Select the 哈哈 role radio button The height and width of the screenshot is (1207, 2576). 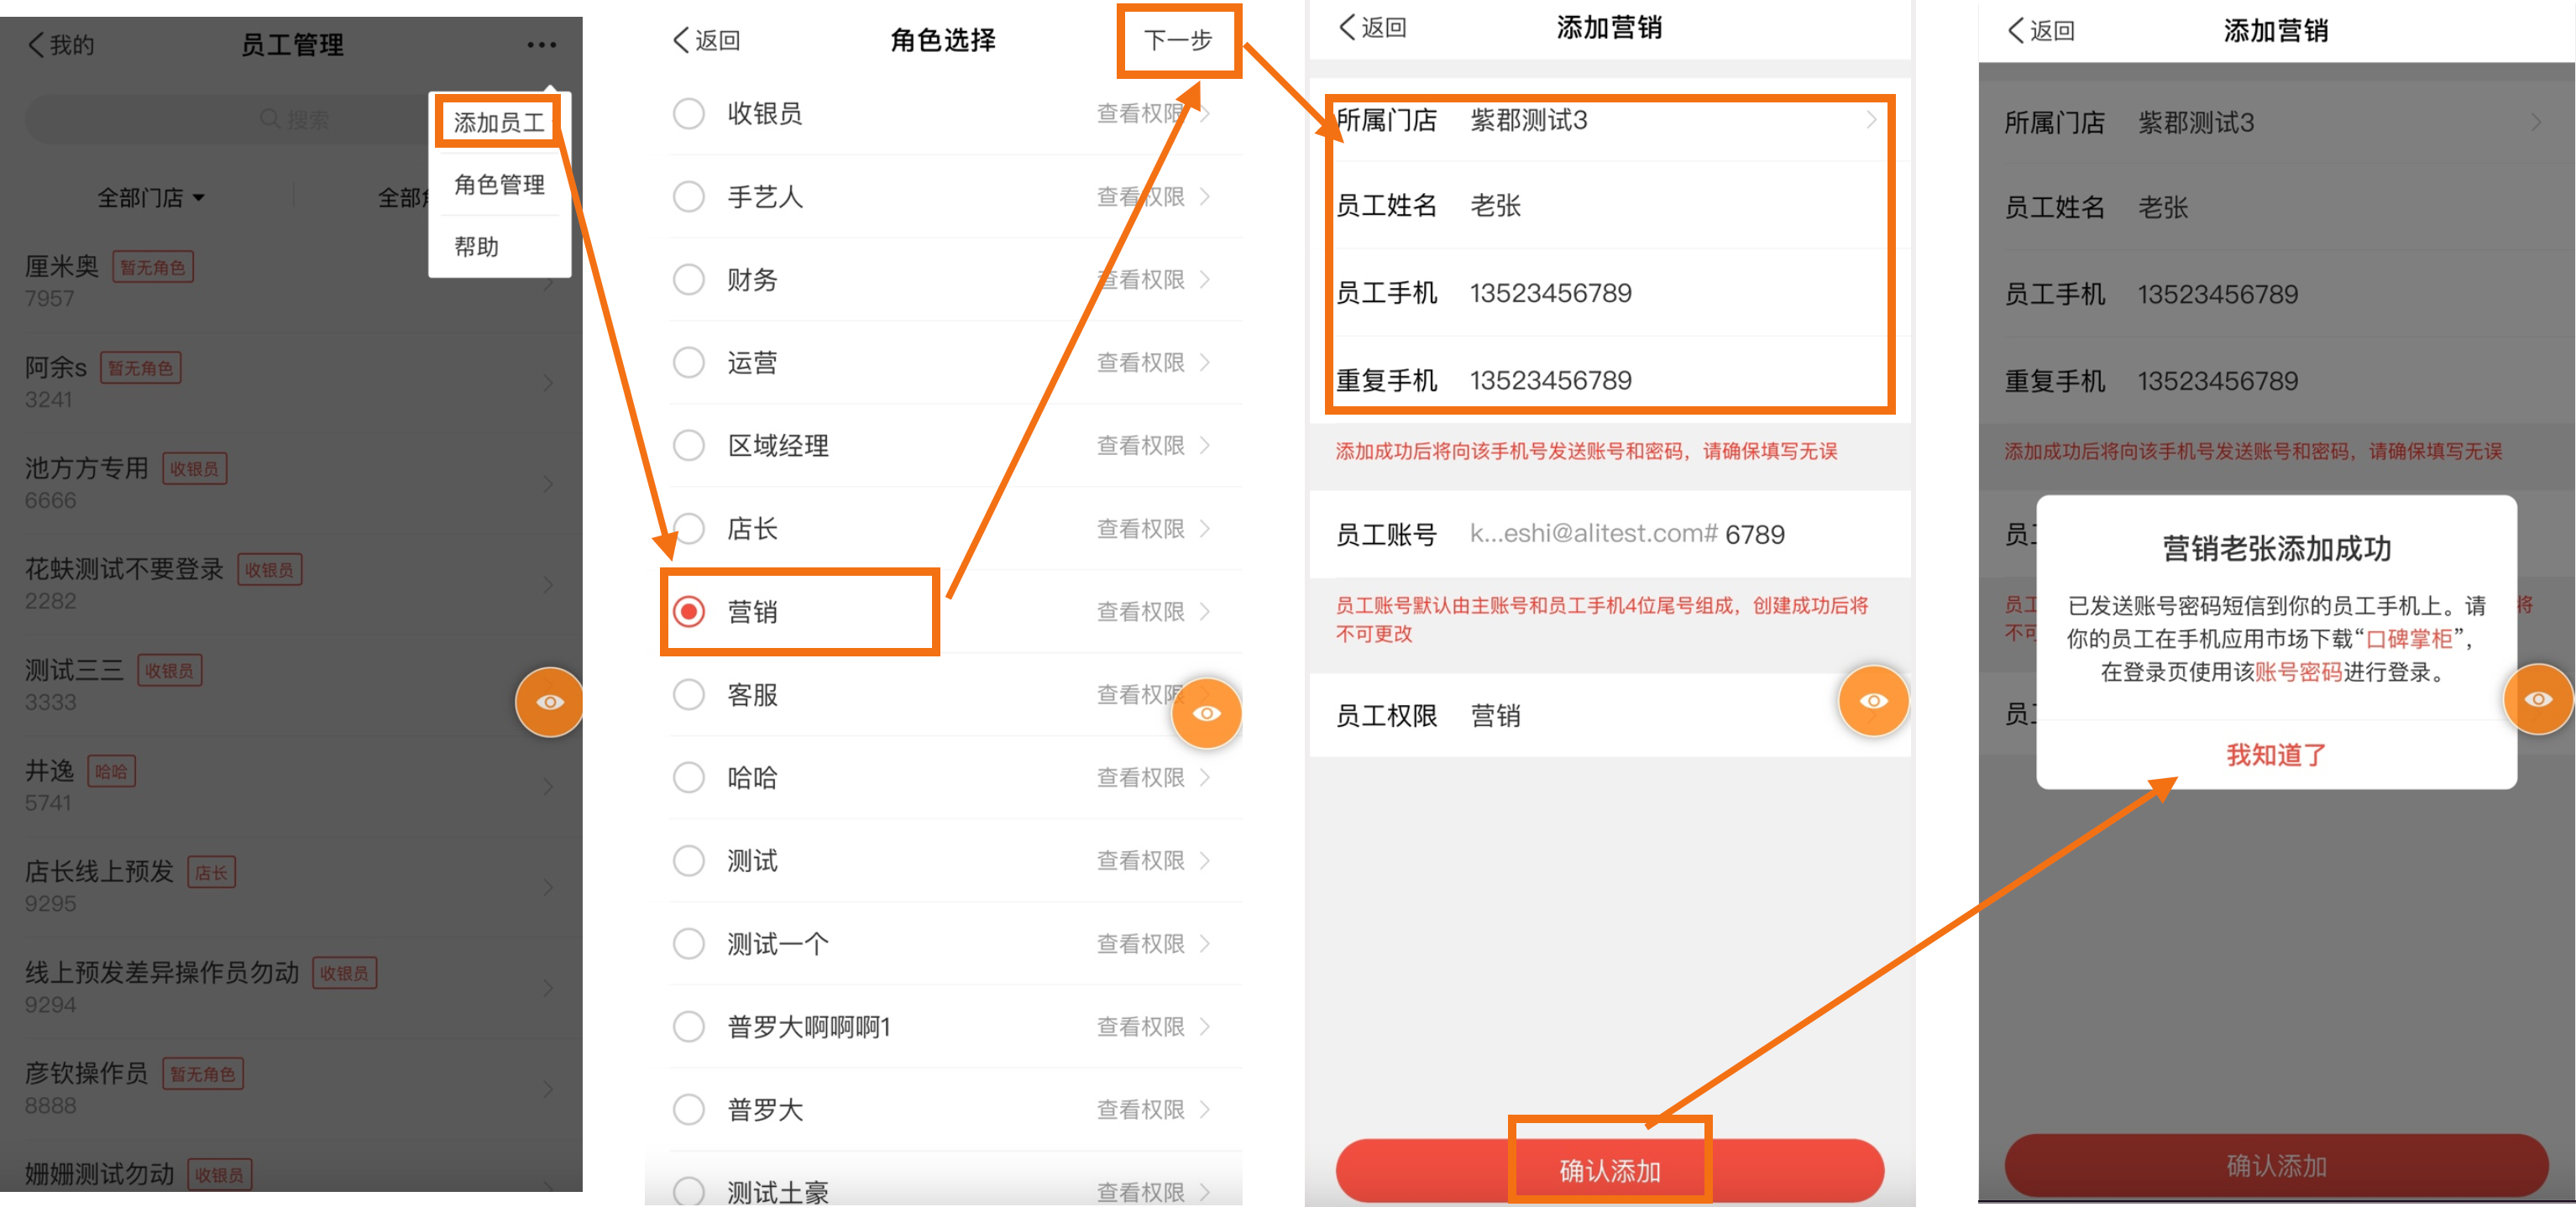pyautogui.click(x=688, y=777)
